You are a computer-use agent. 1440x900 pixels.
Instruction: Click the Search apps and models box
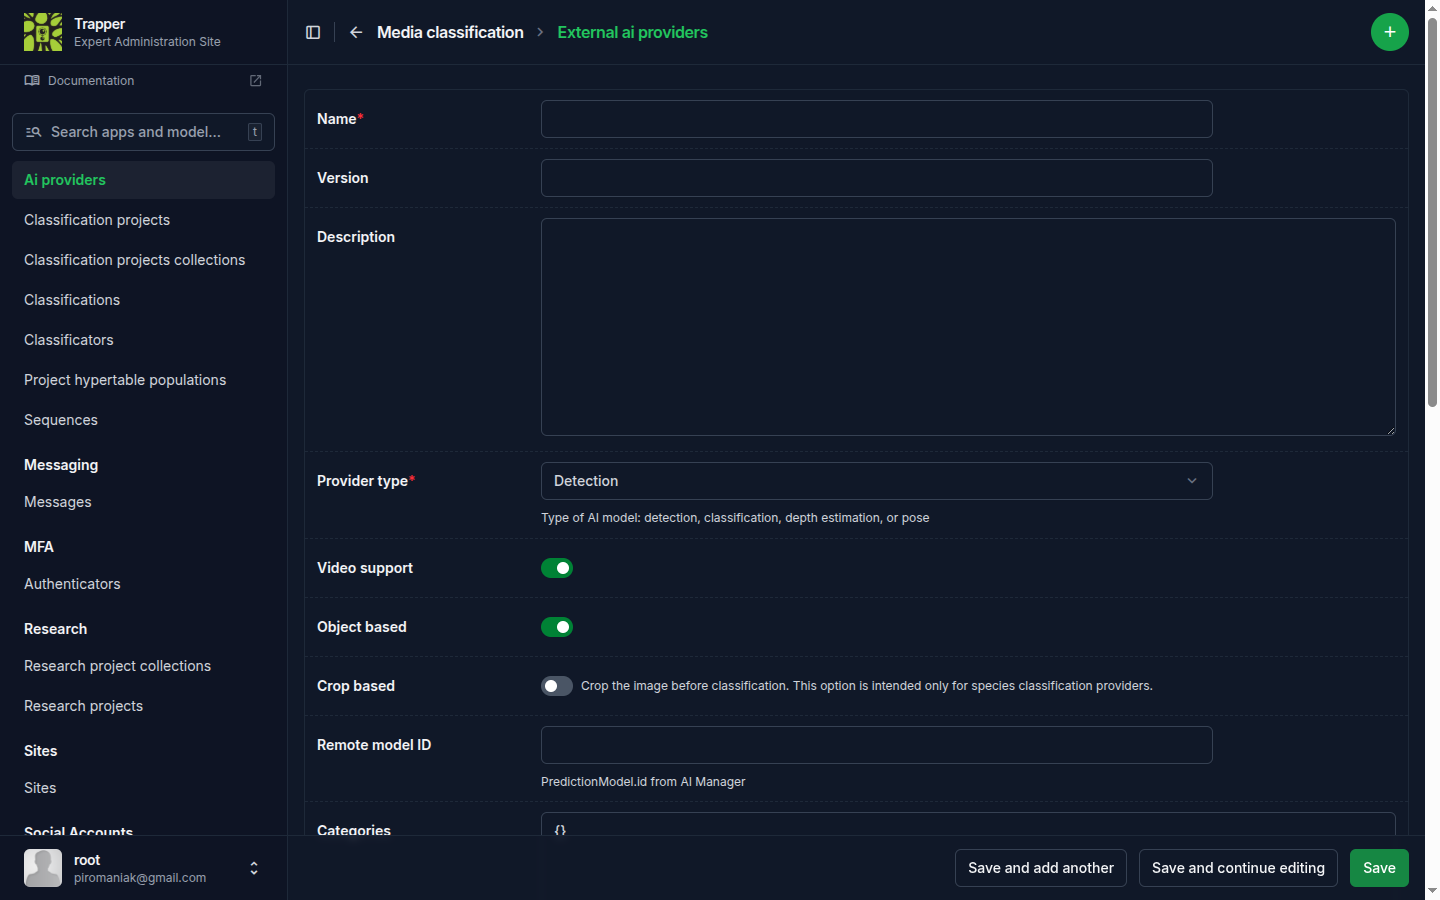pos(143,132)
